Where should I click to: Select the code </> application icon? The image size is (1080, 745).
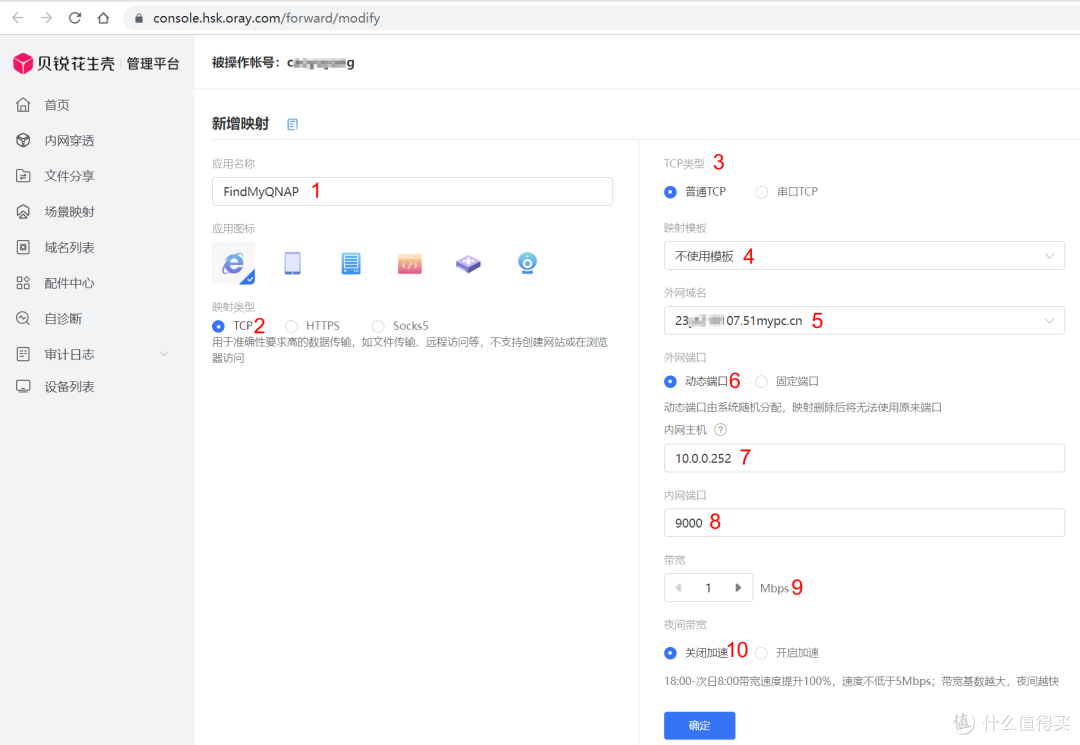[x=409, y=263]
